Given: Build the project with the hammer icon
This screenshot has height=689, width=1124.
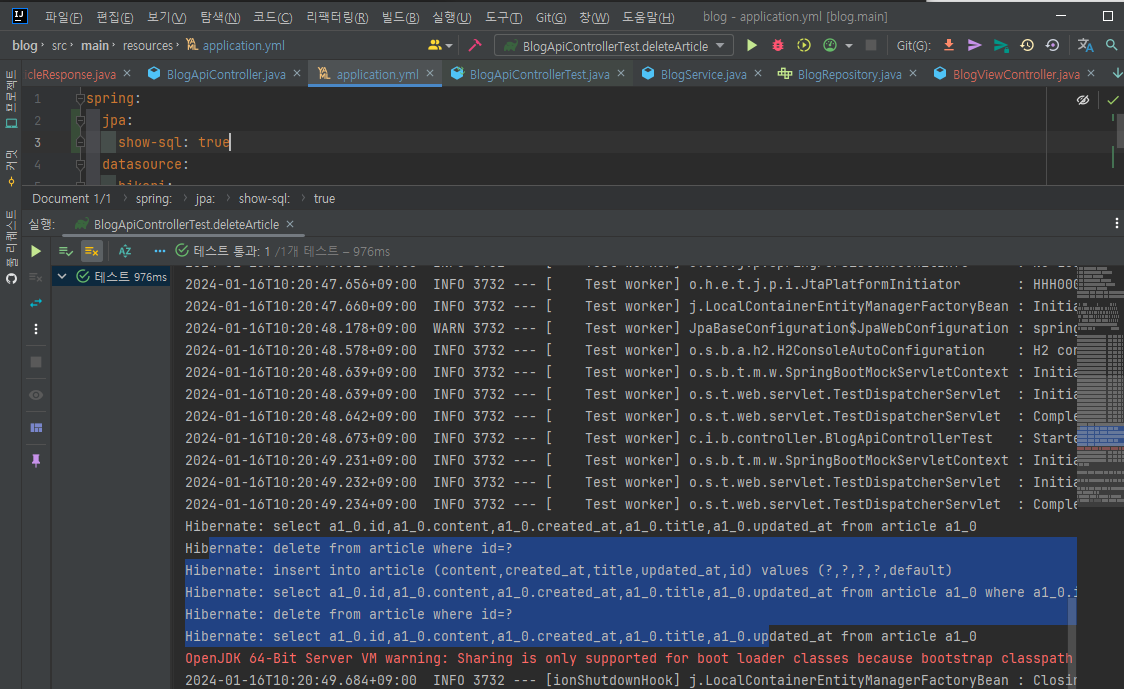Looking at the screenshot, I should (x=475, y=45).
